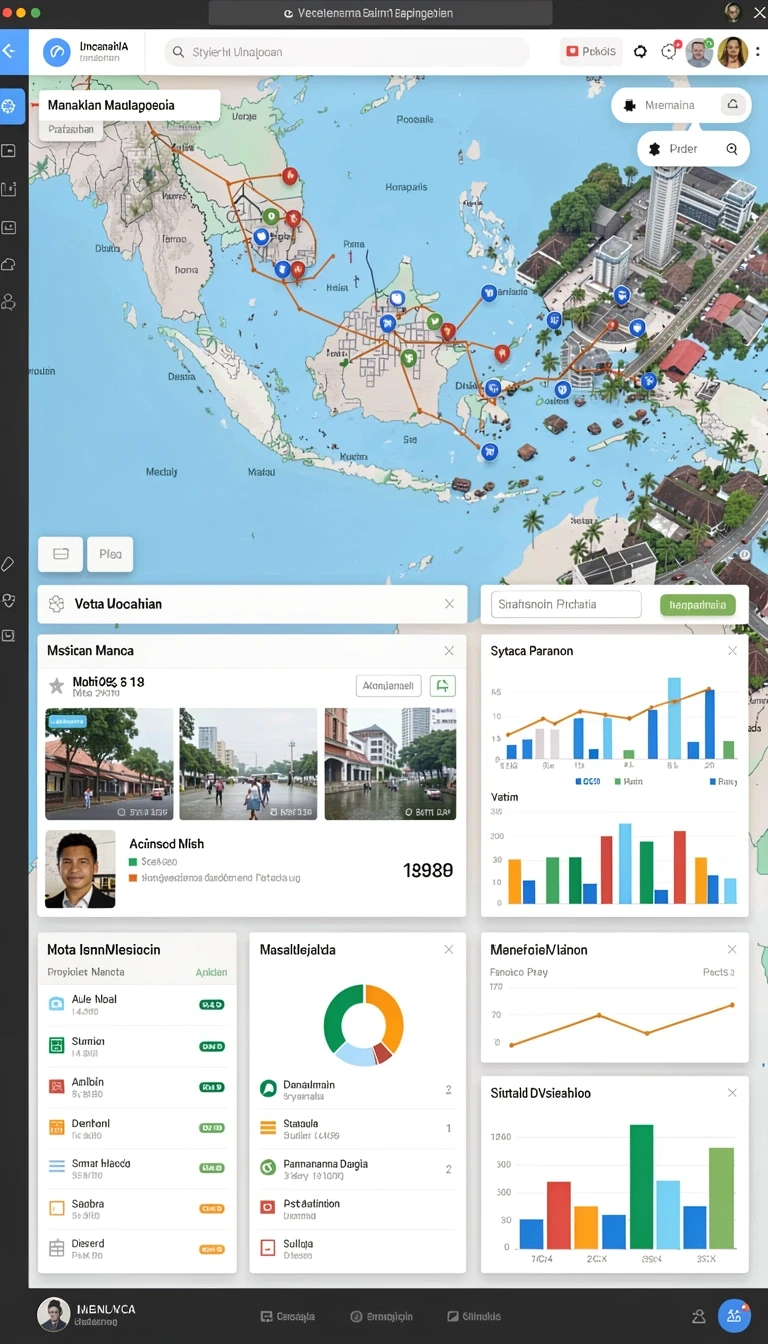Screen dimensions: 768x1344
Task: Select the Pstdatintion list item
Action: (x=357, y=1209)
